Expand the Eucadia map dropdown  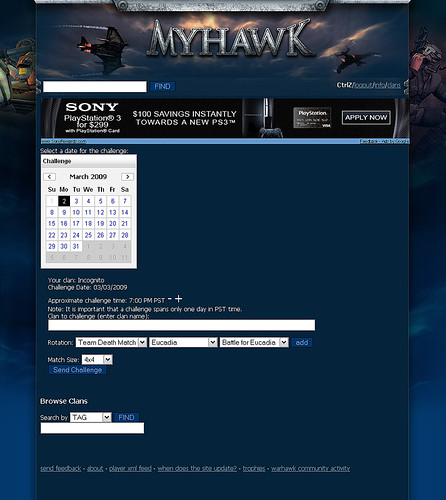183,342
